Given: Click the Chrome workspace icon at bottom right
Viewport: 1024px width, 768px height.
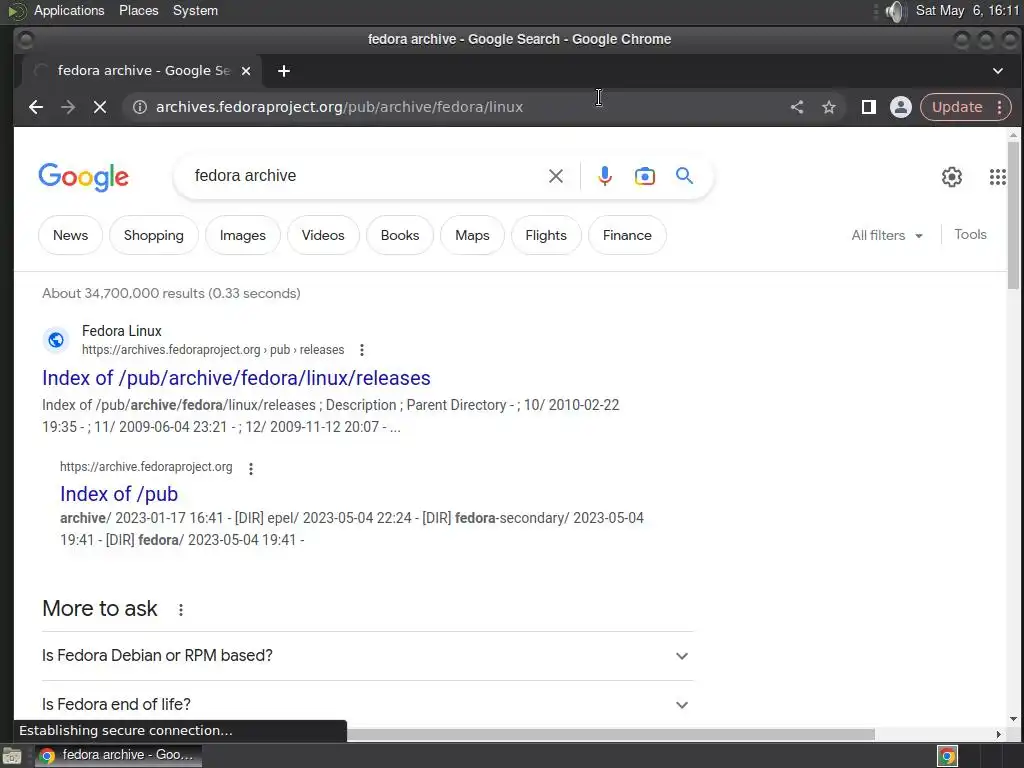Looking at the screenshot, I should point(947,756).
